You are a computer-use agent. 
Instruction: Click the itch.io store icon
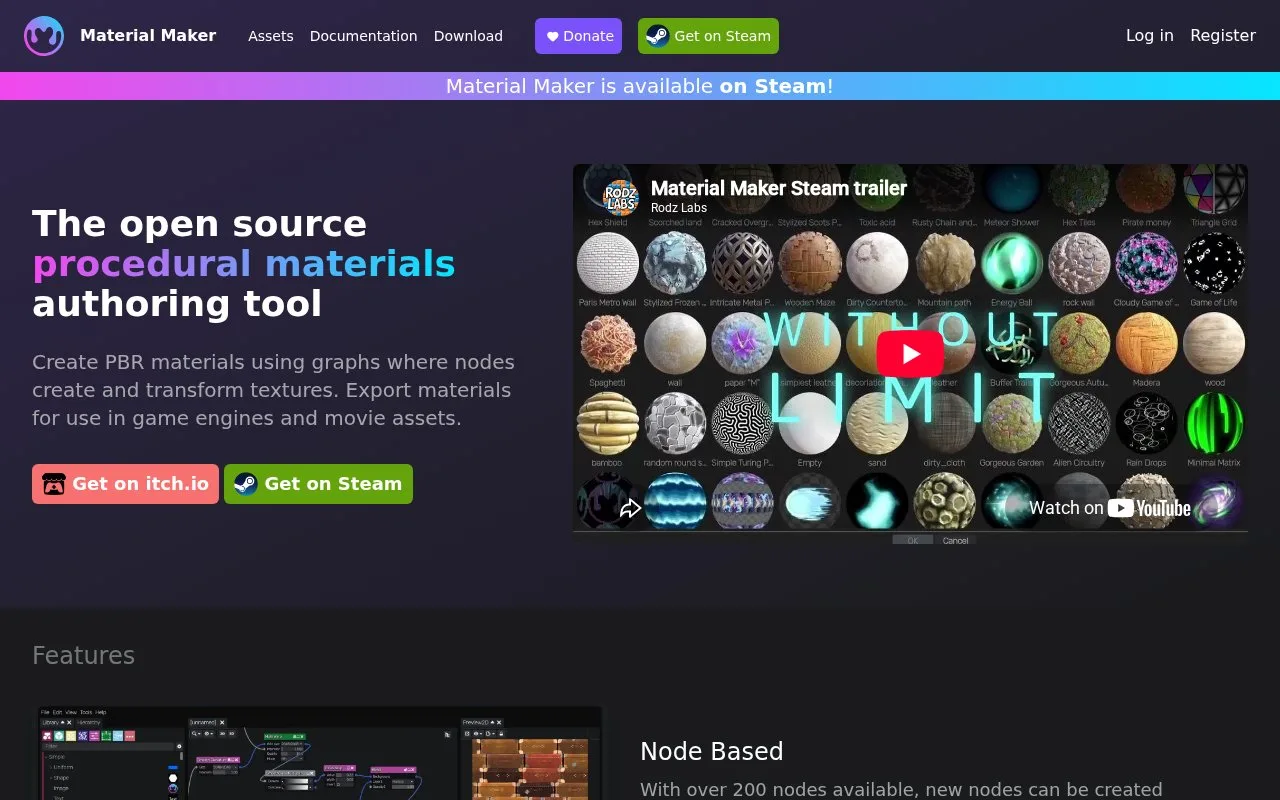[x=54, y=484]
